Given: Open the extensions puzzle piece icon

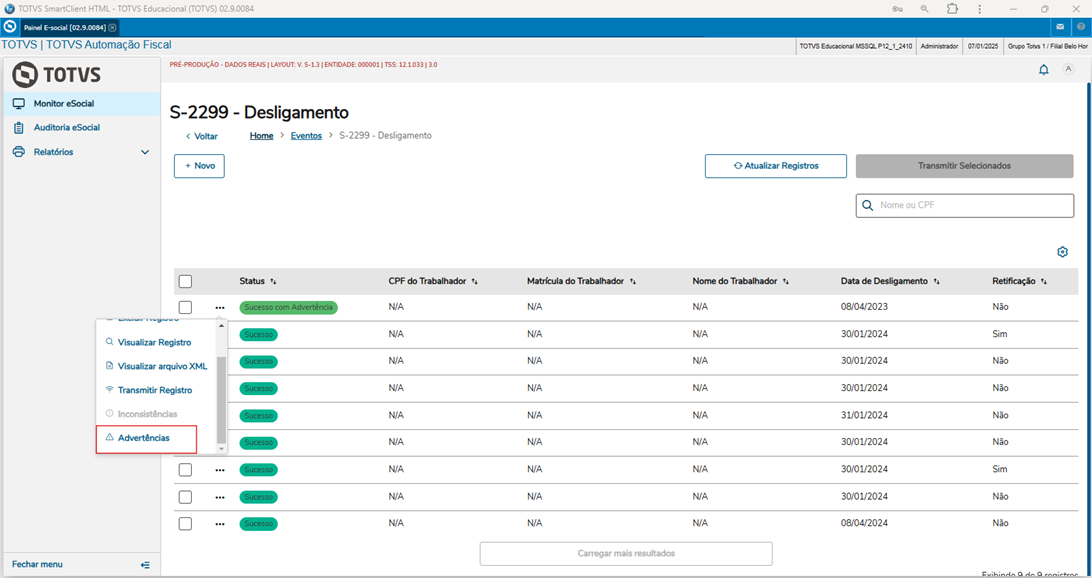Looking at the screenshot, I should [x=952, y=9].
